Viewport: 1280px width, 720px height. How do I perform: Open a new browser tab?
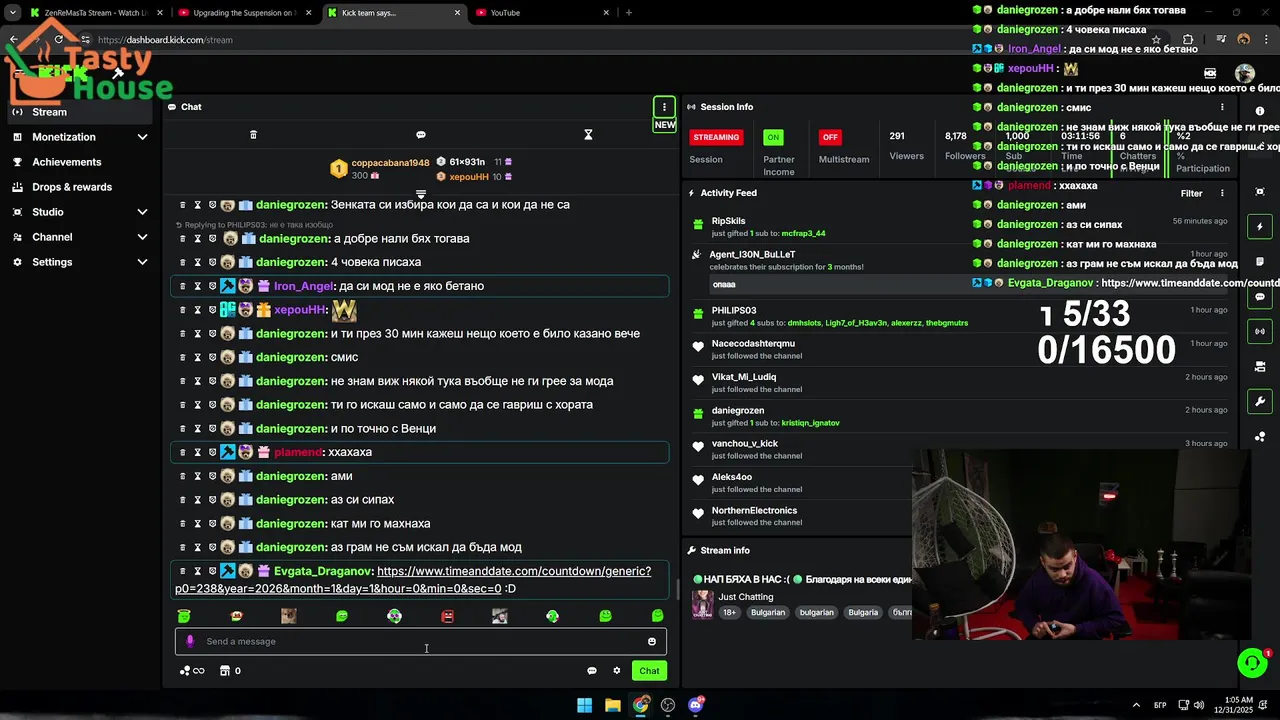(x=628, y=13)
